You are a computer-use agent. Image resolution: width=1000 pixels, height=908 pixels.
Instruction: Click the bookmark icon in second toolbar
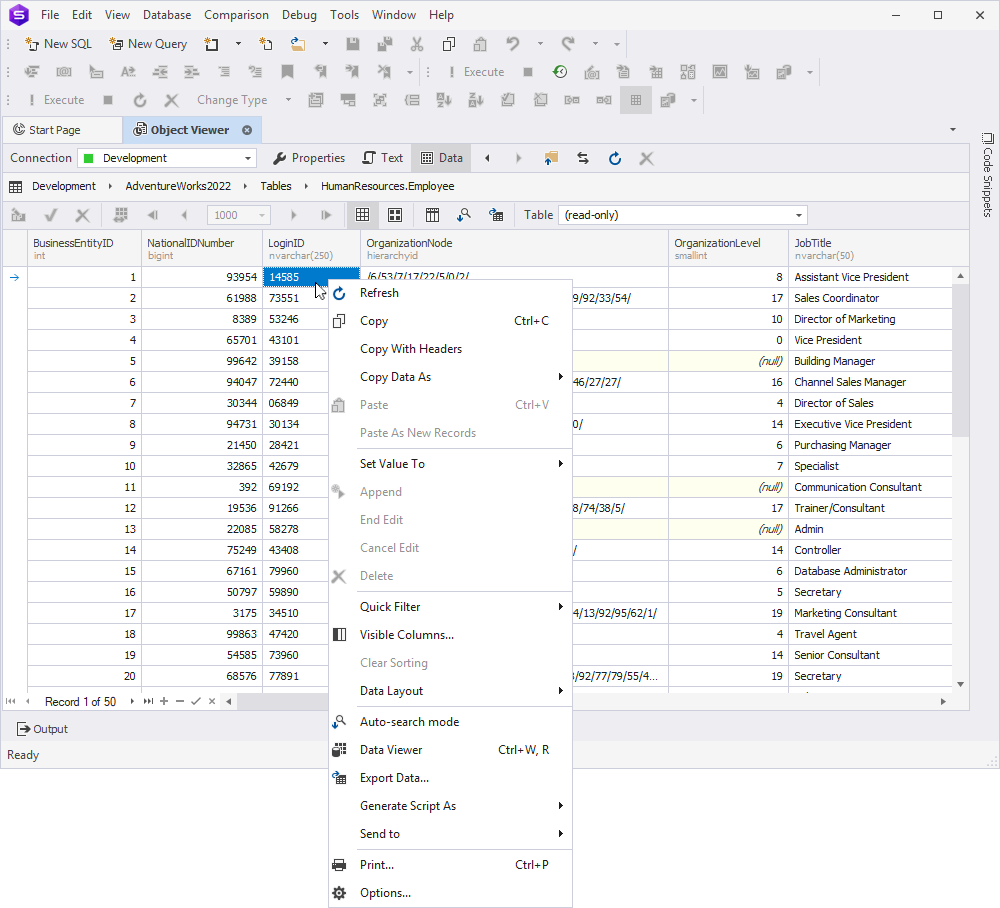pyautogui.click(x=288, y=72)
